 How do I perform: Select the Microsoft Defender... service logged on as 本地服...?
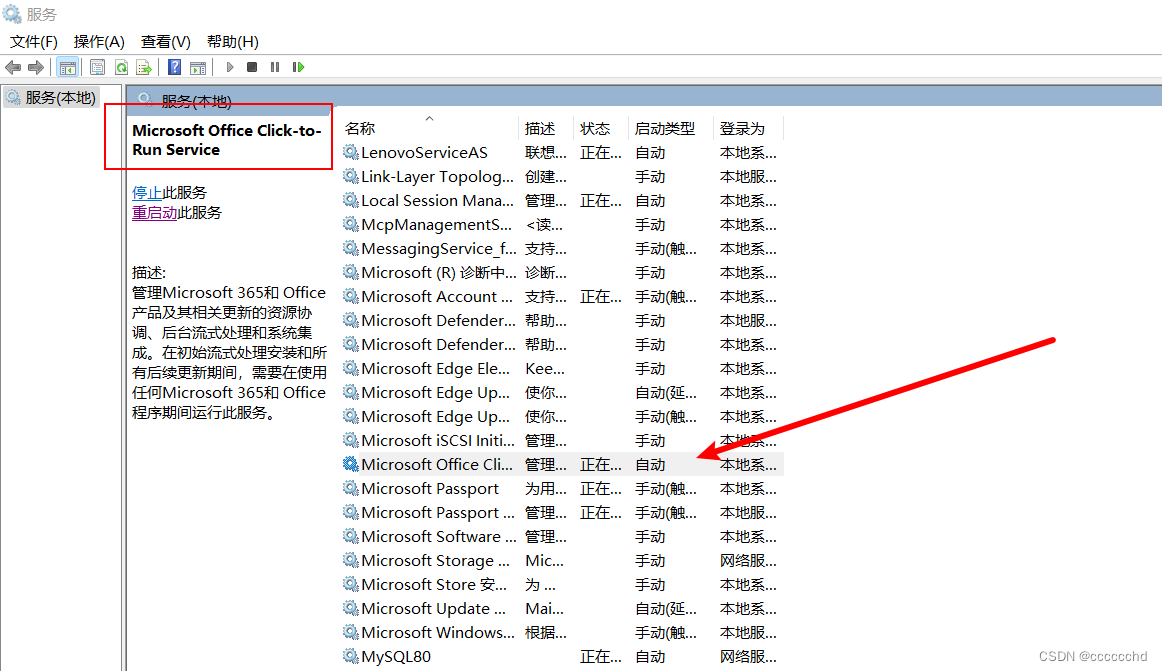click(x=562, y=320)
